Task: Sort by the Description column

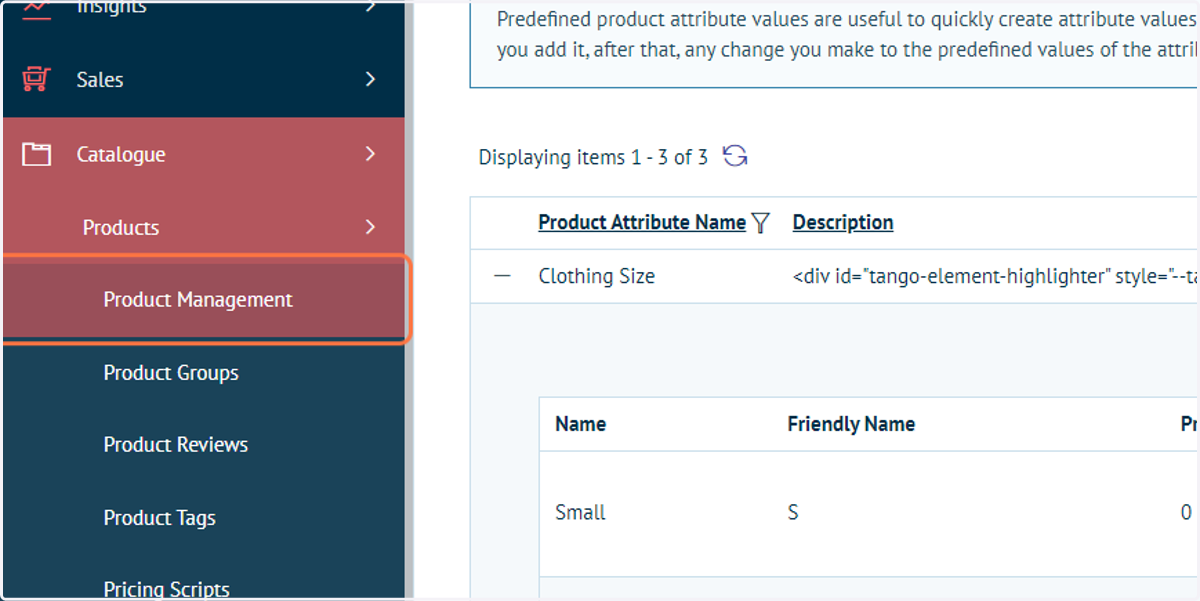Action: [843, 223]
